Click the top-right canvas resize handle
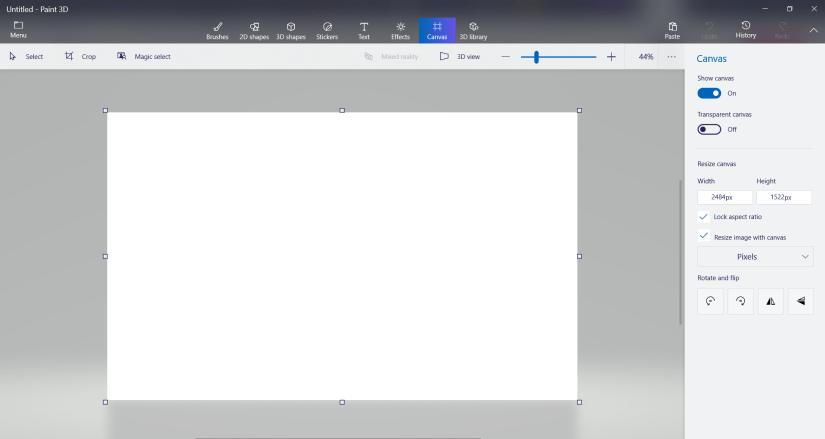 579,111
